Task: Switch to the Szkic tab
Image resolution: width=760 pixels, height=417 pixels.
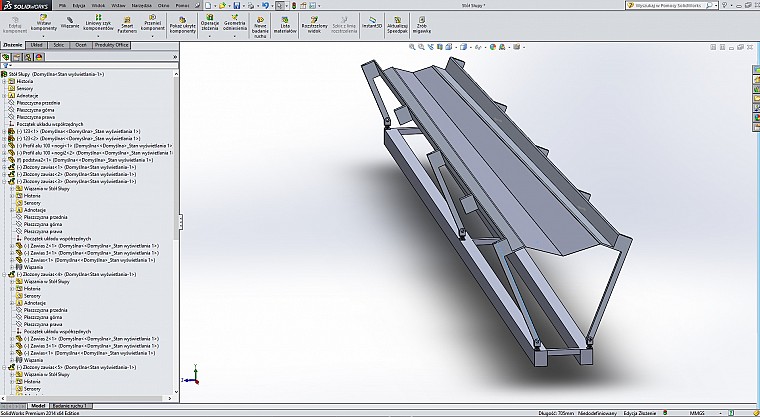Action: tap(59, 45)
